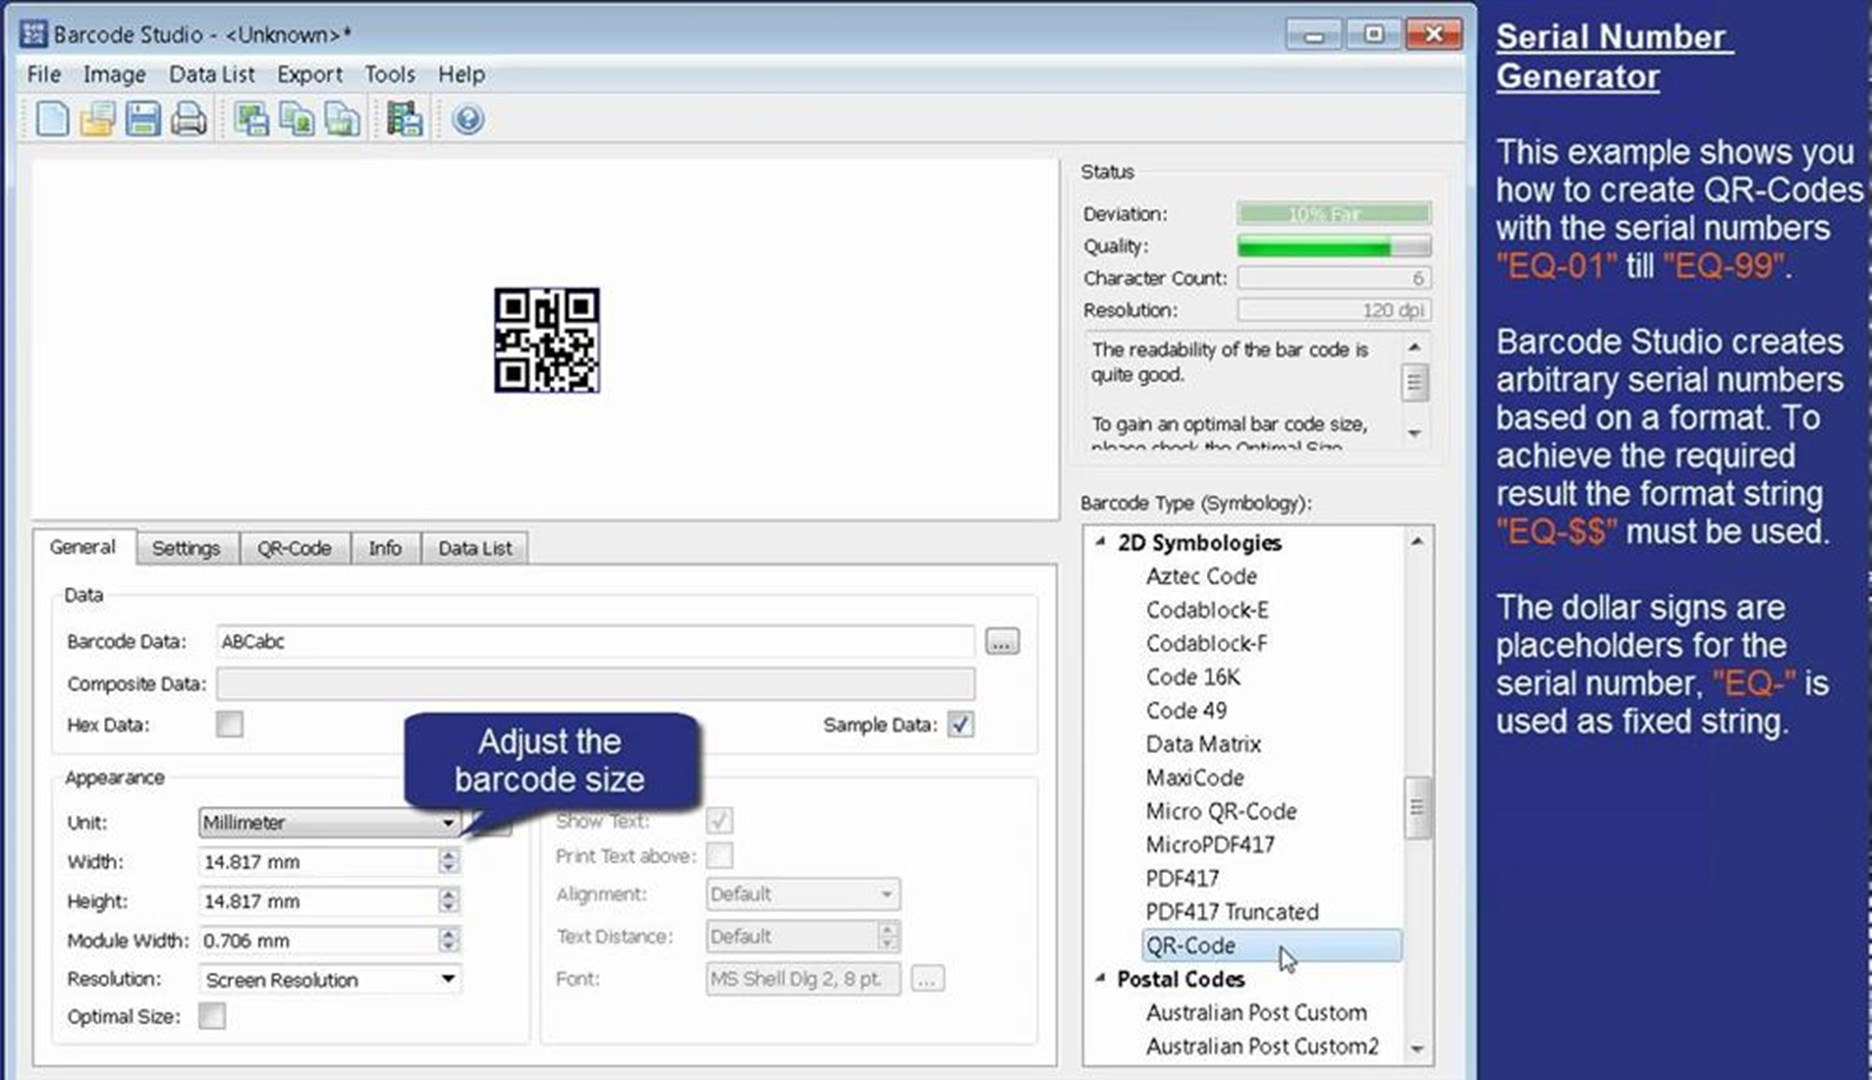Select Australian Post Custom symbology
Screen dimensions: 1872x1080
coord(1256,1012)
